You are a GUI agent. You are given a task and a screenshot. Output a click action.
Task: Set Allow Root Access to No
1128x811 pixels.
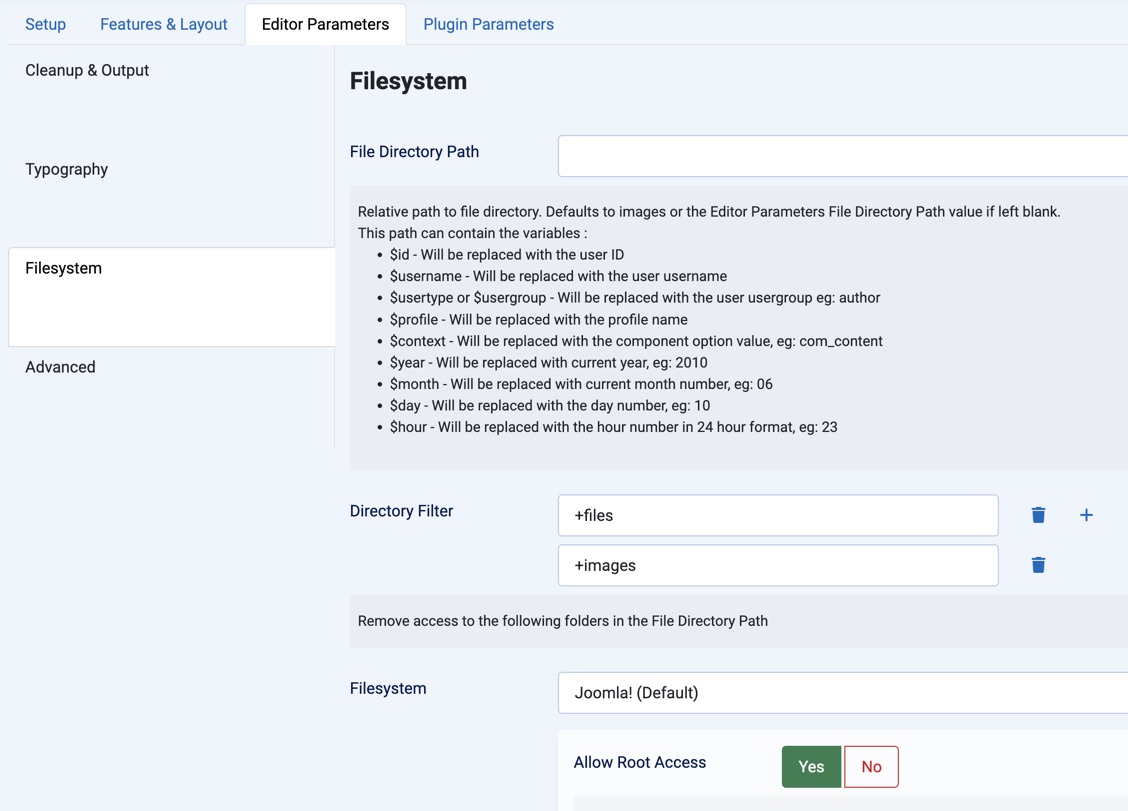coord(871,767)
